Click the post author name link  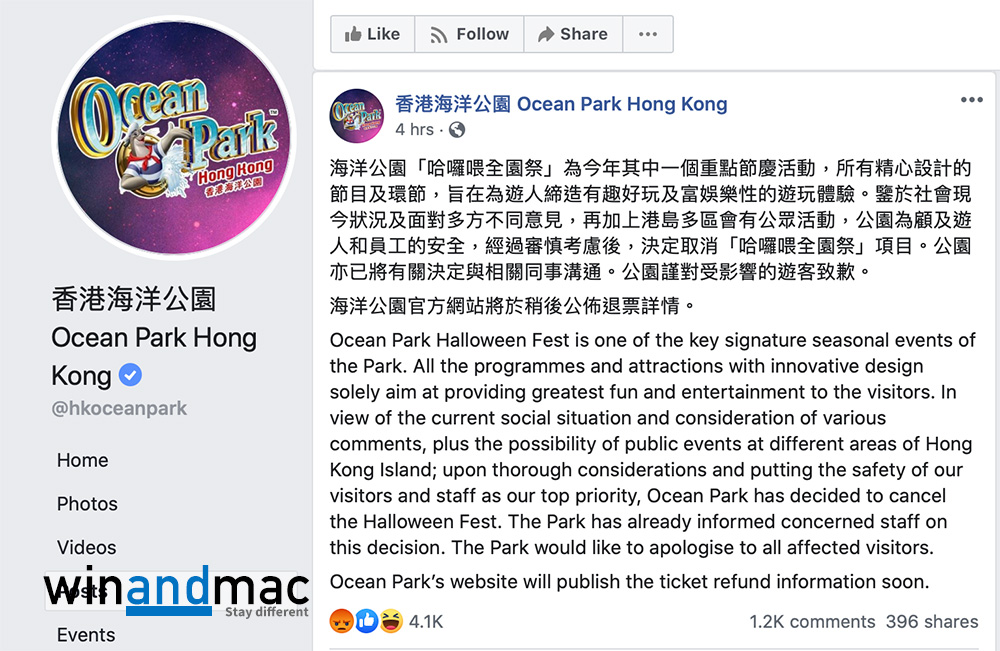[561, 104]
